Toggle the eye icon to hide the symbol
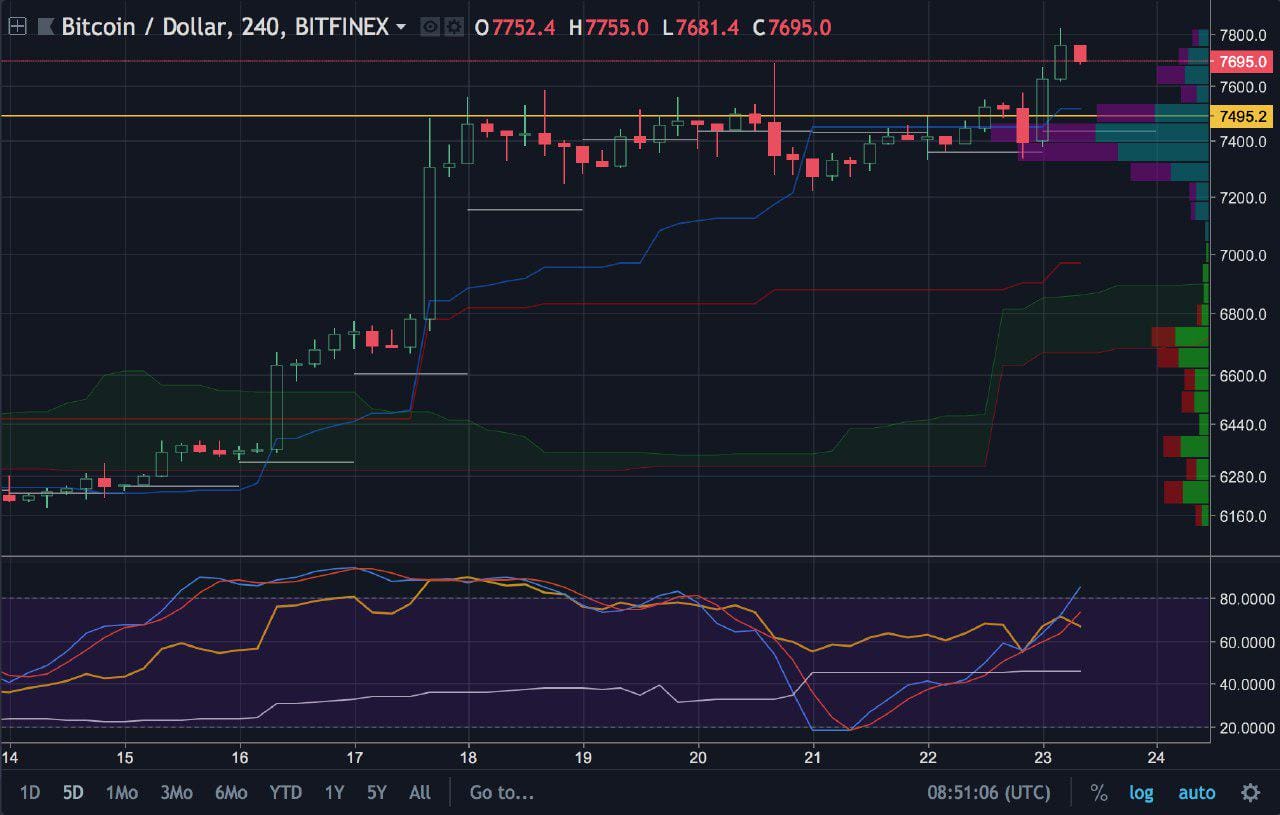 click(x=430, y=27)
